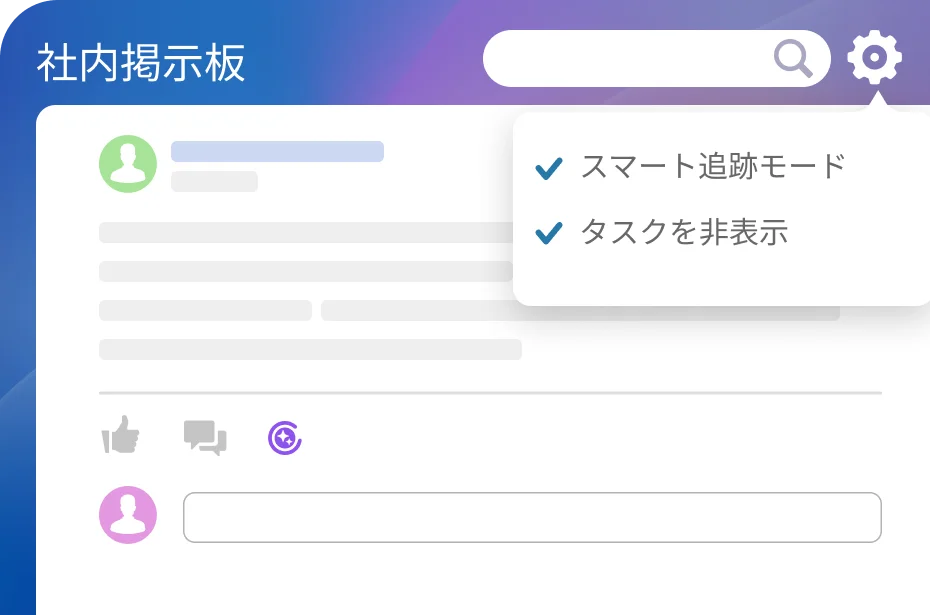This screenshot has height=615, width=930.
Task: Open settings with the gear icon
Action: [x=874, y=59]
